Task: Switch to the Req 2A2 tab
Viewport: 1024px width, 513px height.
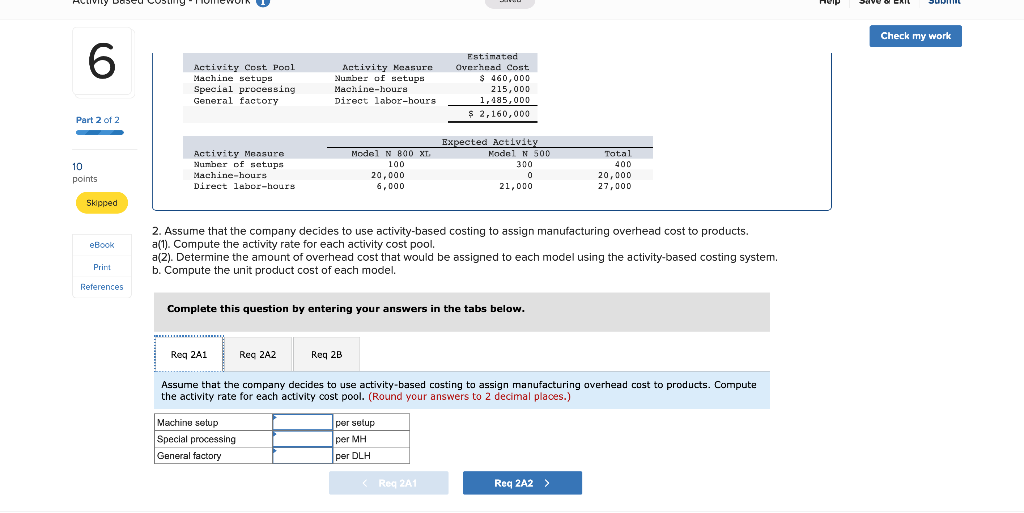Action: click(x=258, y=354)
